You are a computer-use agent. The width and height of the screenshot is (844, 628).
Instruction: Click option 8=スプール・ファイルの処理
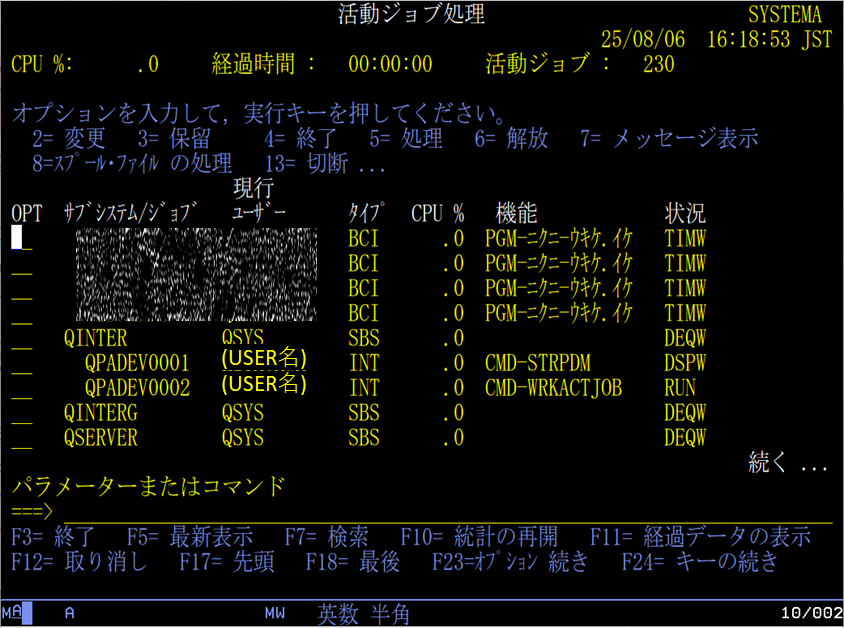pyautogui.click(x=132, y=164)
